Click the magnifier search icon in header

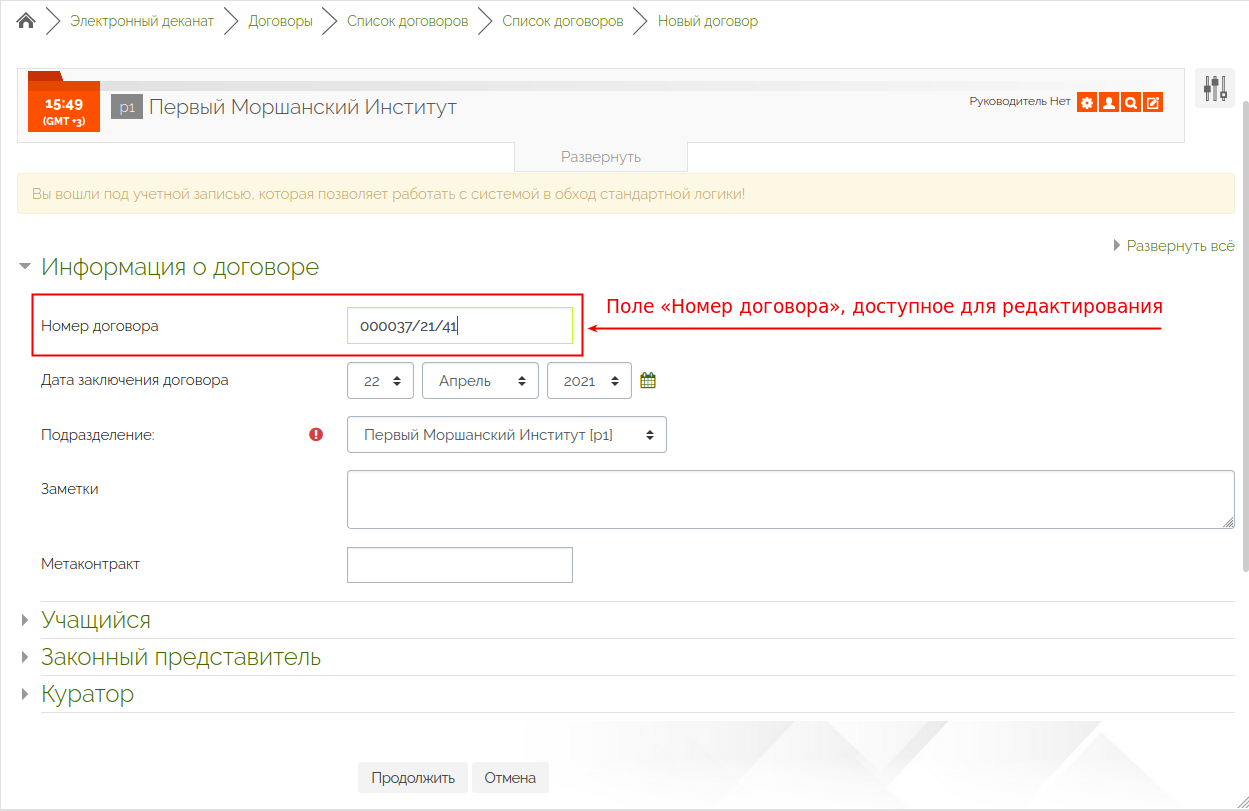click(1130, 102)
